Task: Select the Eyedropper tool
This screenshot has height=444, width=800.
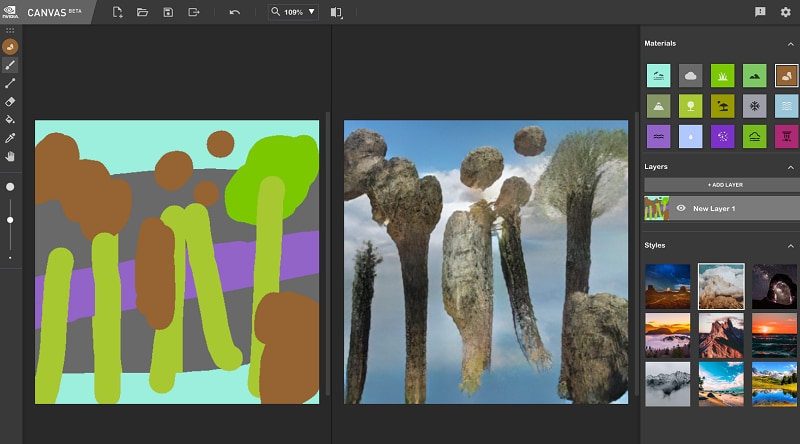Action: [x=10, y=137]
